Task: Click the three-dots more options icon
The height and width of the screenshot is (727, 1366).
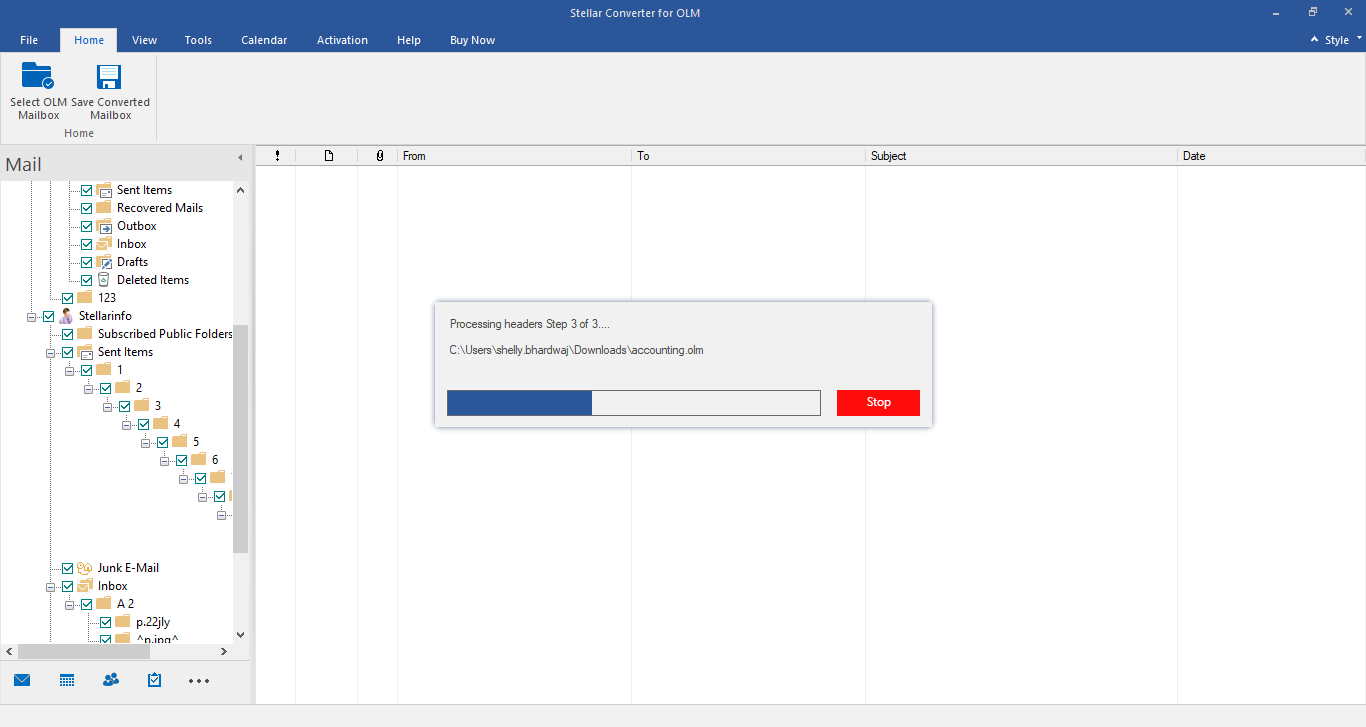Action: click(199, 681)
